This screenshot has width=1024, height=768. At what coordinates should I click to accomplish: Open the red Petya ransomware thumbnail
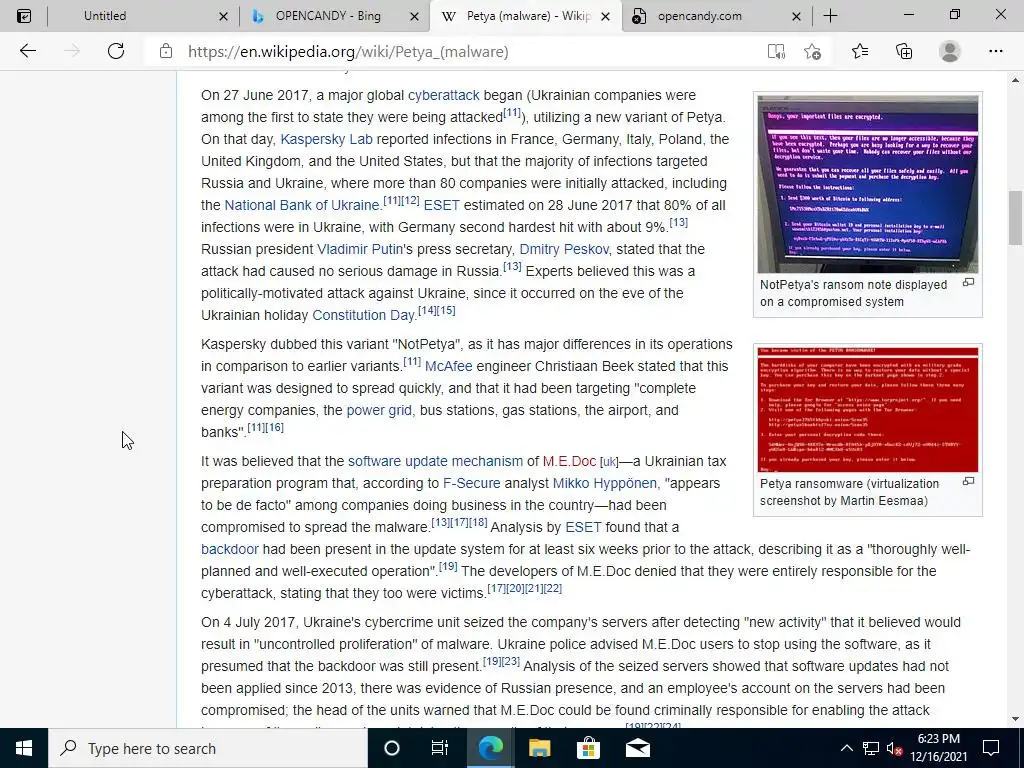point(867,409)
